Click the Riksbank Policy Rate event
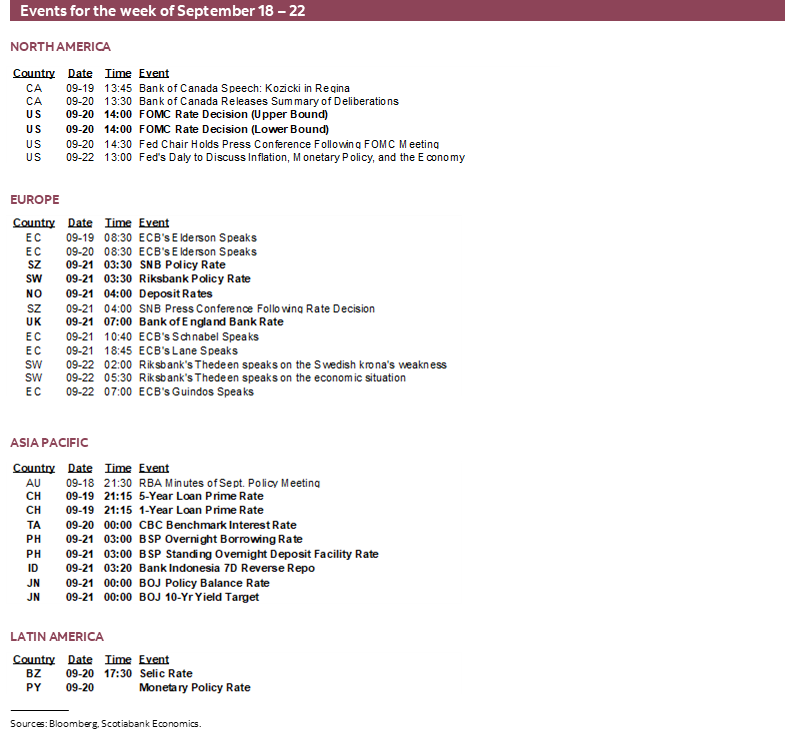Screen dimensions: 785x735 [195, 279]
